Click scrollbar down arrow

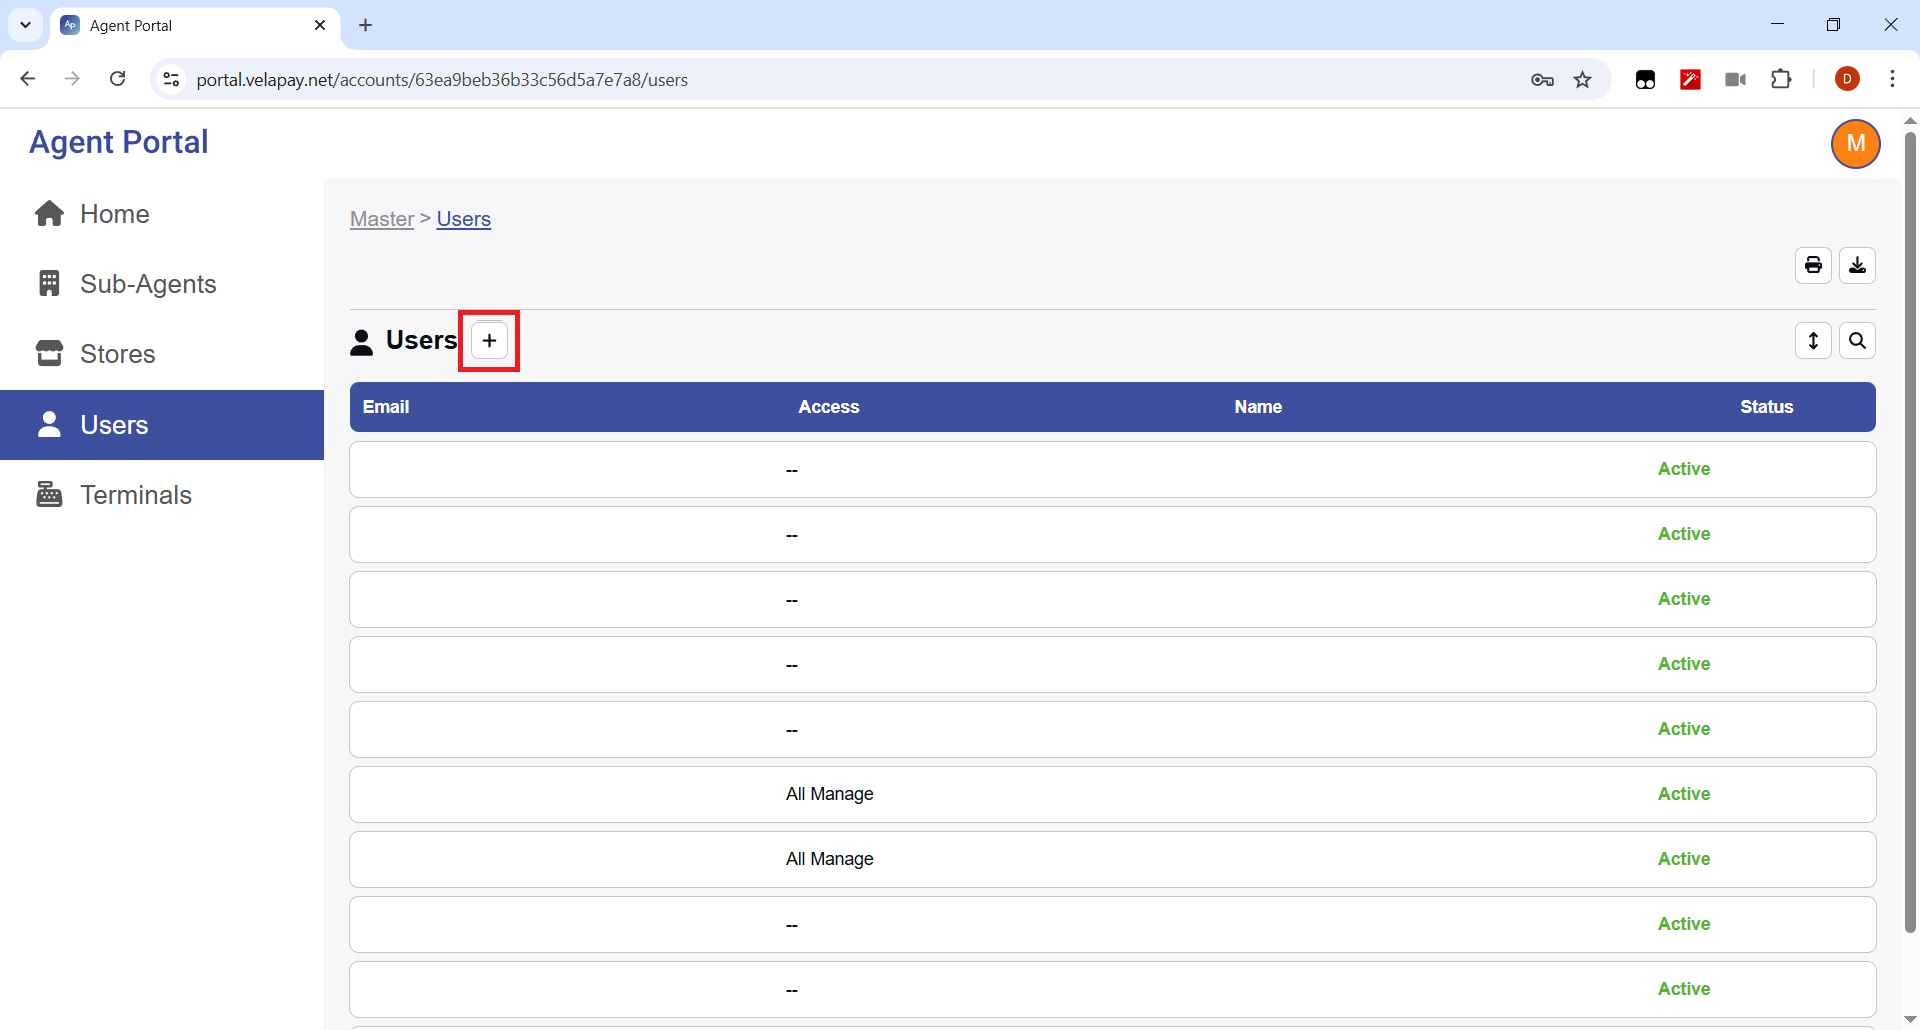[x=1910, y=1020]
